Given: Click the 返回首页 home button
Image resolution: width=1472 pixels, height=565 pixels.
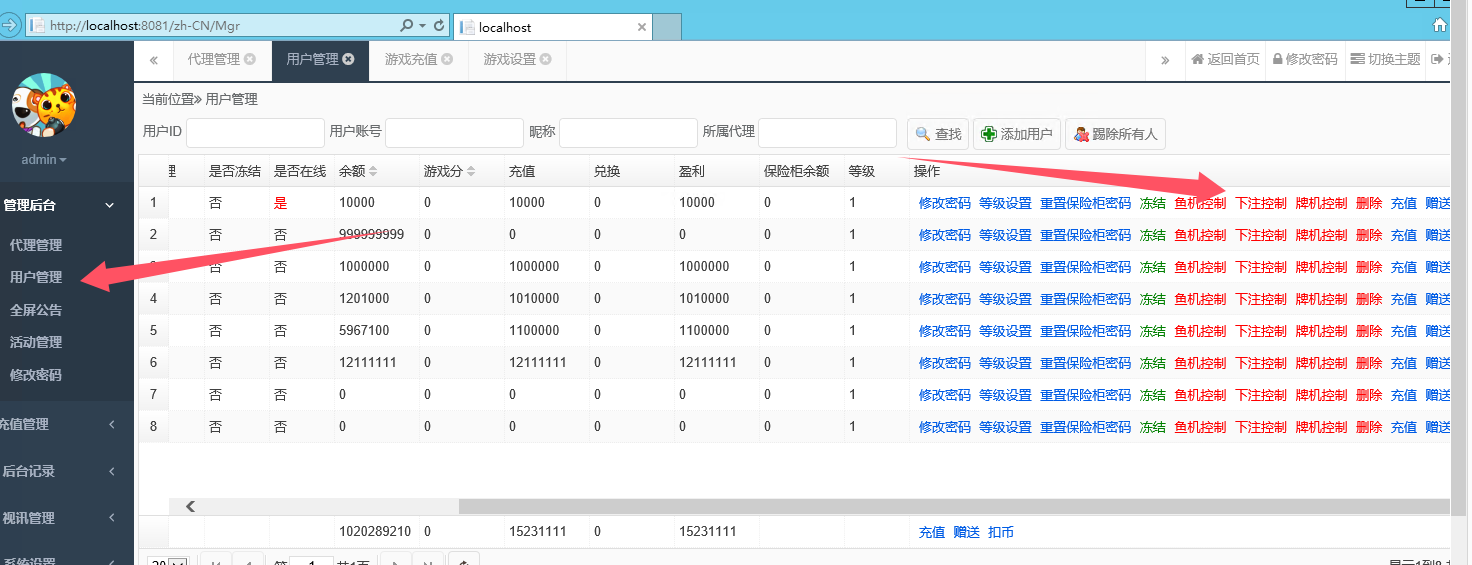Looking at the screenshot, I should click(1225, 59).
